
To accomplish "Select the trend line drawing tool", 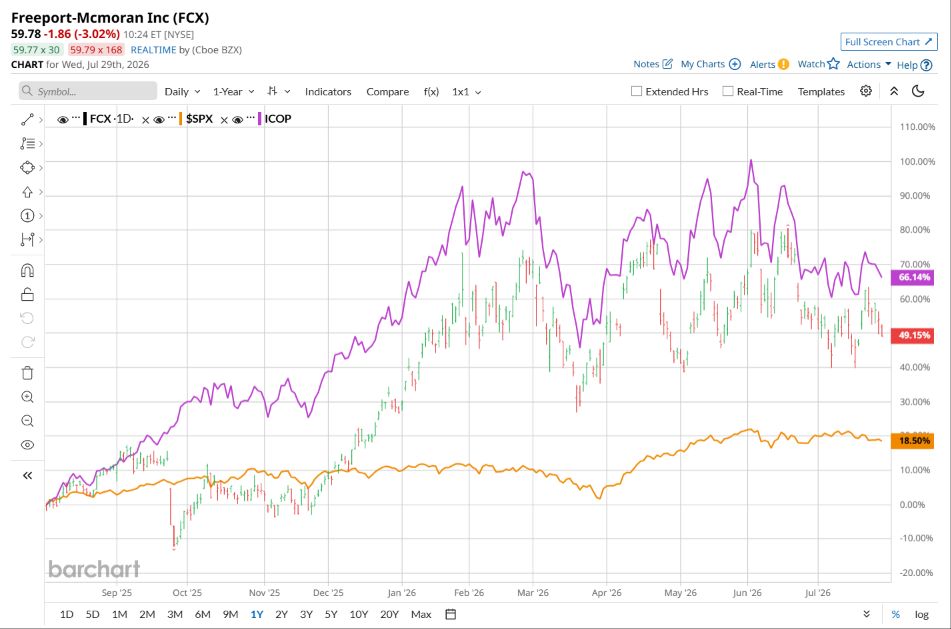I will [x=27, y=120].
